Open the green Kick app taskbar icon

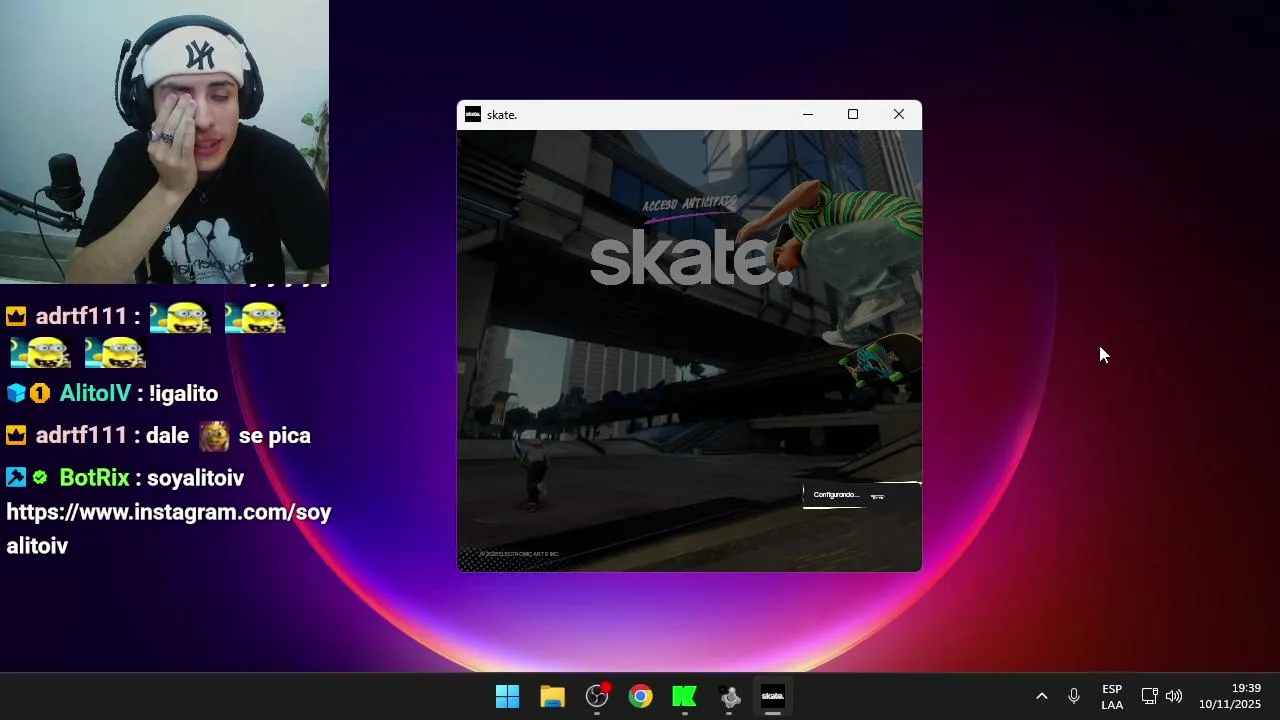click(685, 696)
